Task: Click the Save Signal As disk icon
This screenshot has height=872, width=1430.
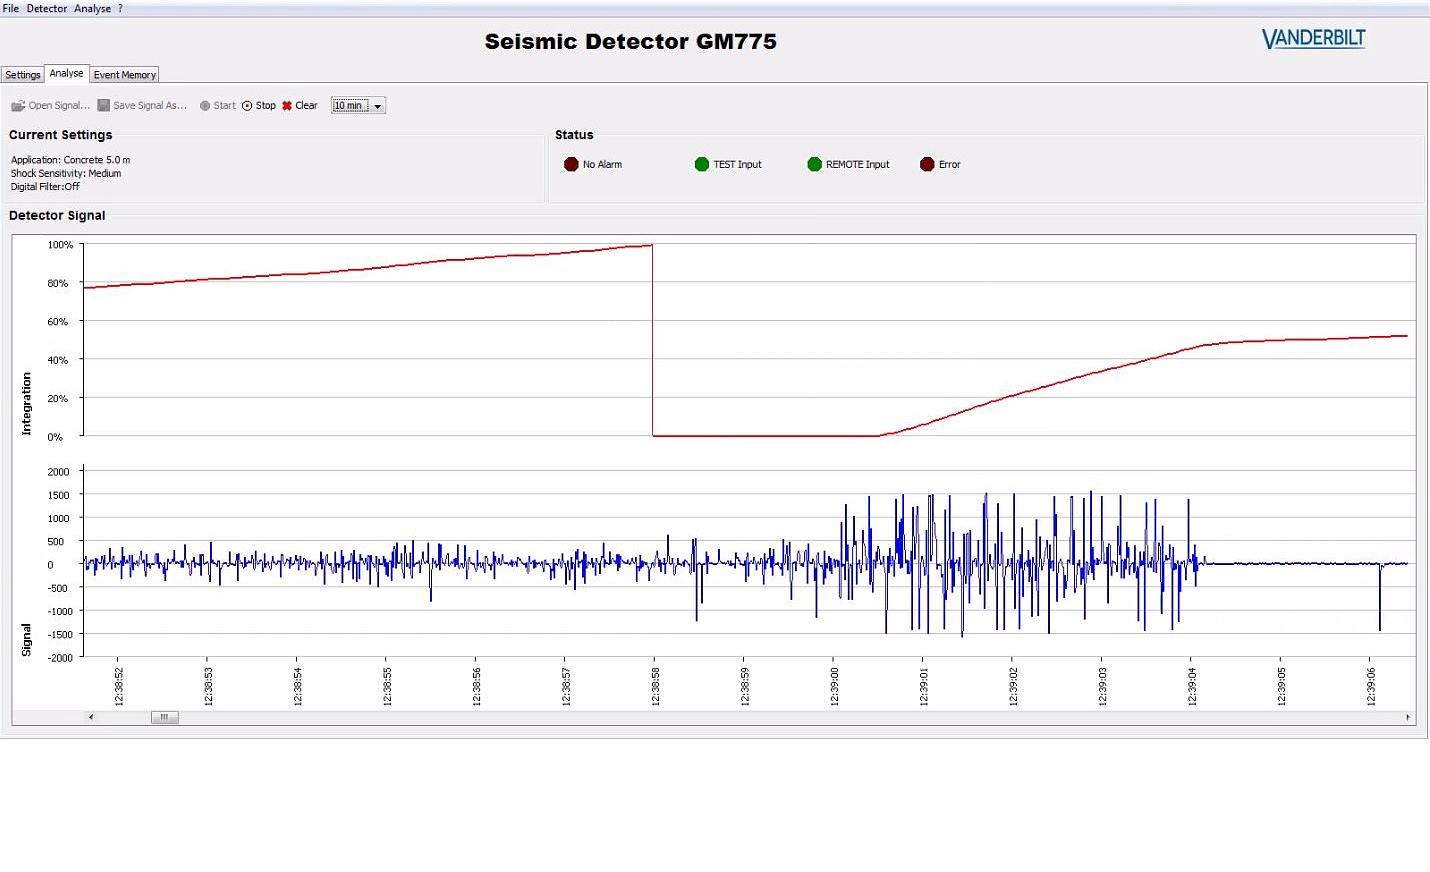Action: (x=103, y=105)
